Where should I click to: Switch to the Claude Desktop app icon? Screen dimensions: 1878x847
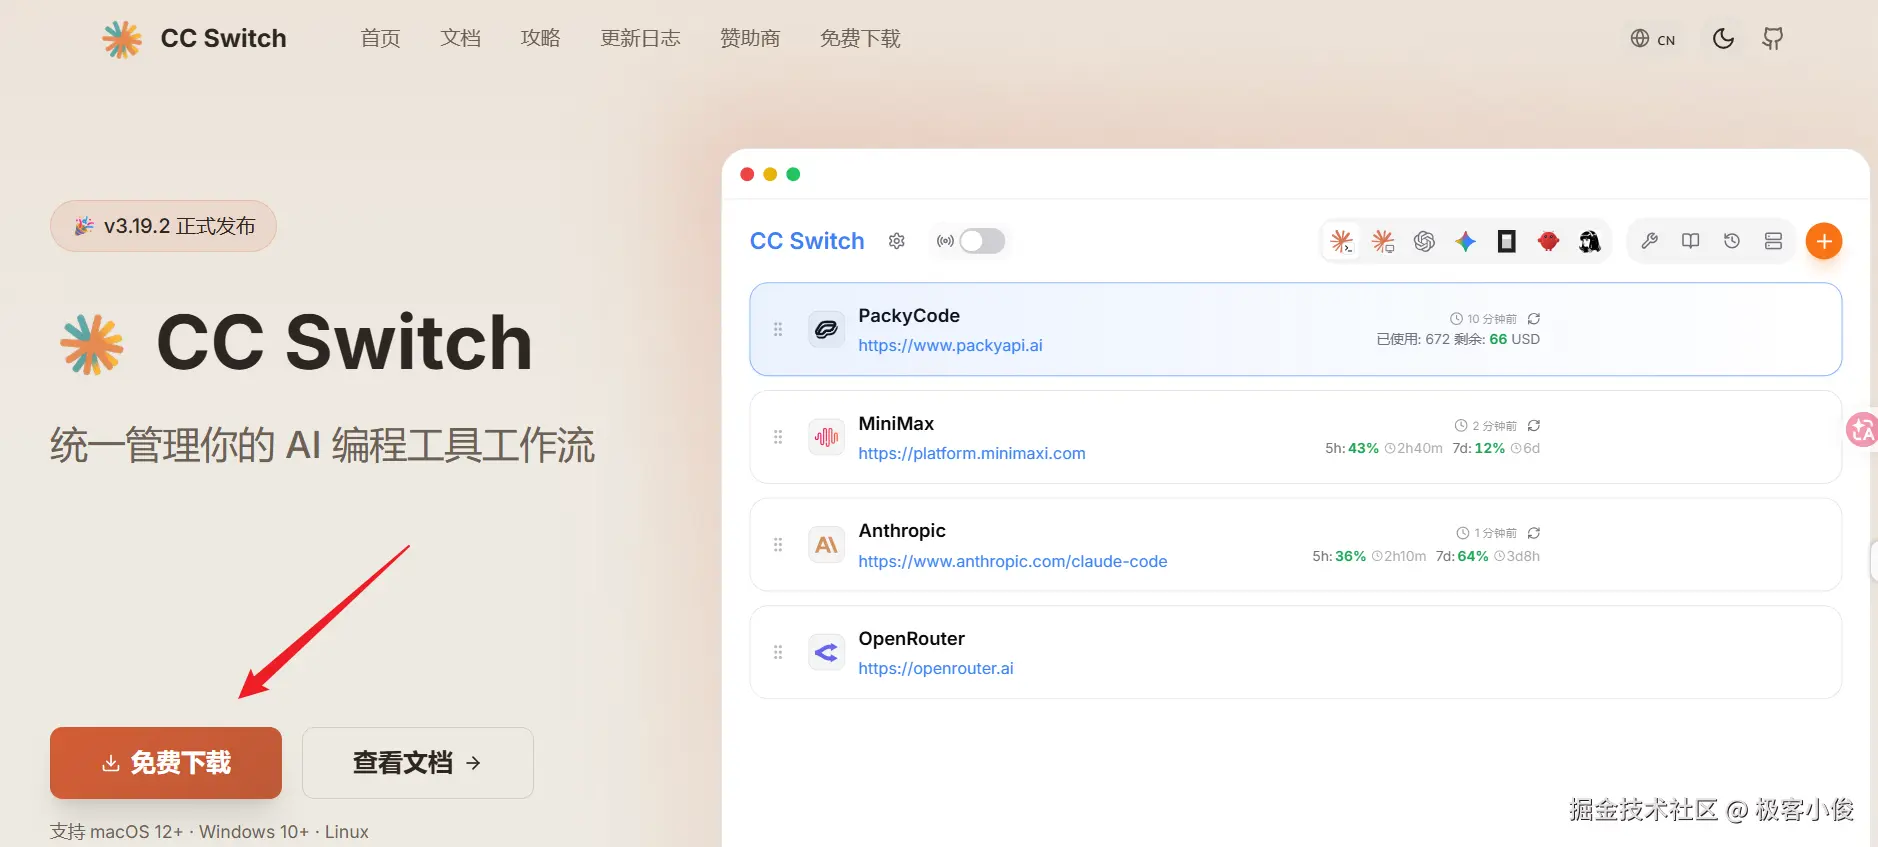pos(1383,241)
